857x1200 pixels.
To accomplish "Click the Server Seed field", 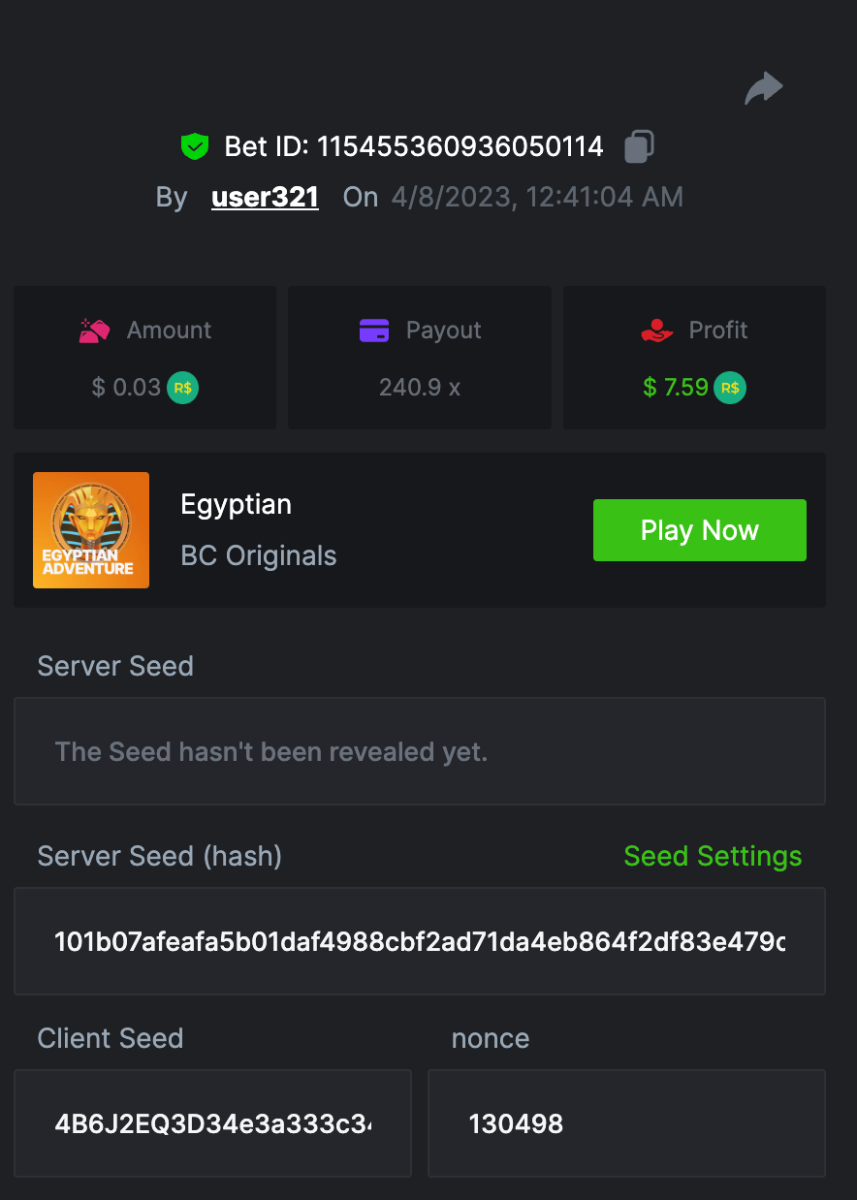I will tap(419, 751).
